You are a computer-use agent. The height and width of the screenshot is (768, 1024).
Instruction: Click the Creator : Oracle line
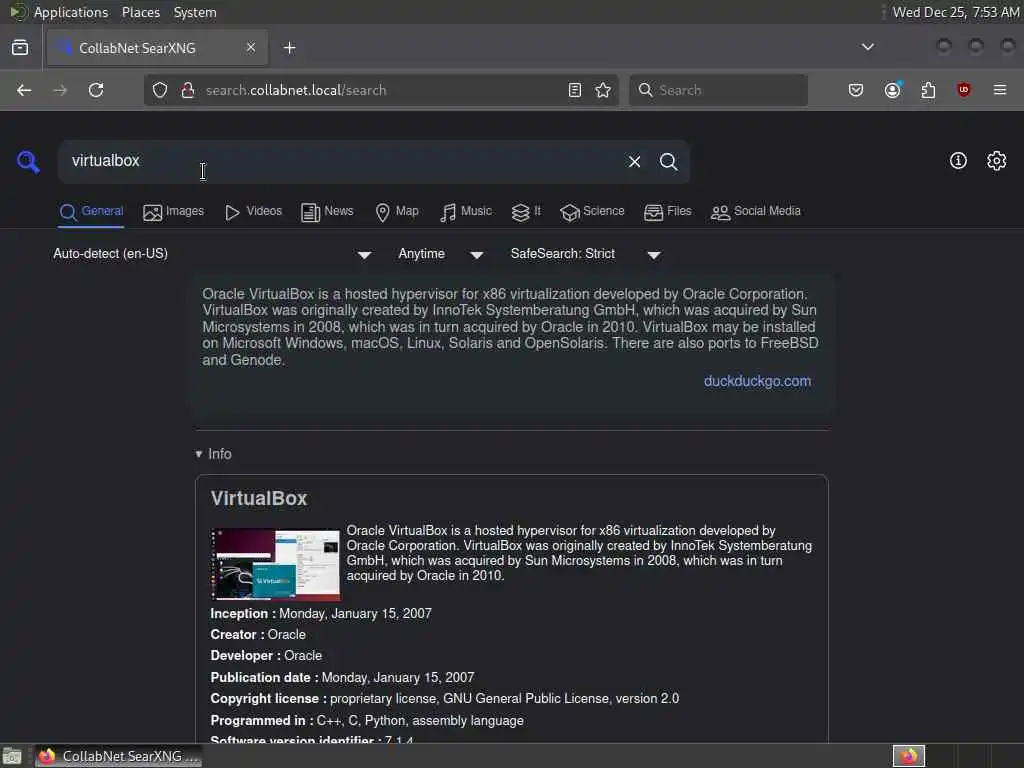(x=258, y=634)
